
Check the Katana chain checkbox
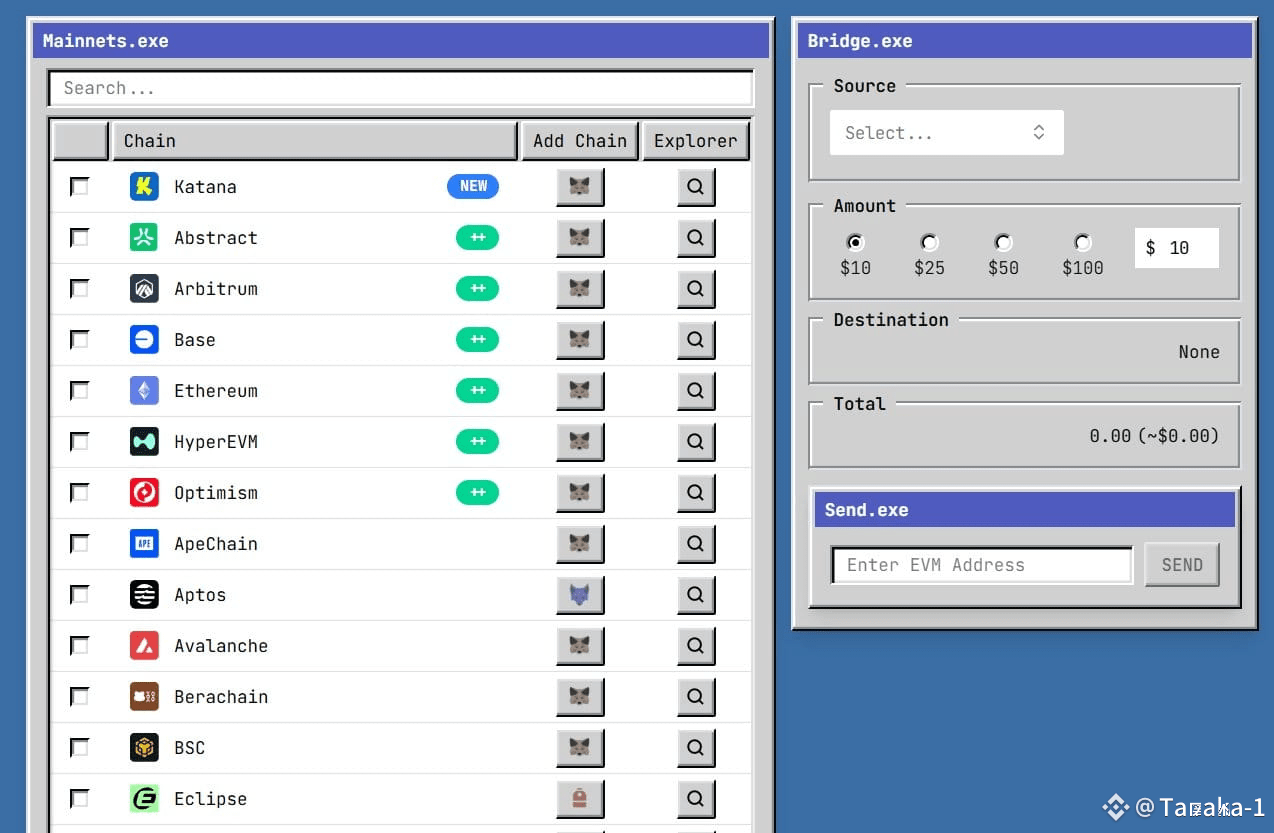79,187
